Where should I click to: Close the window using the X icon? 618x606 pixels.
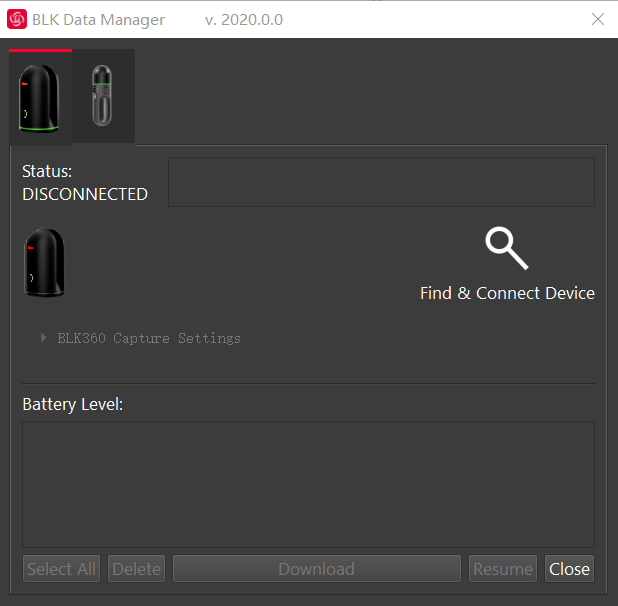(x=598, y=19)
